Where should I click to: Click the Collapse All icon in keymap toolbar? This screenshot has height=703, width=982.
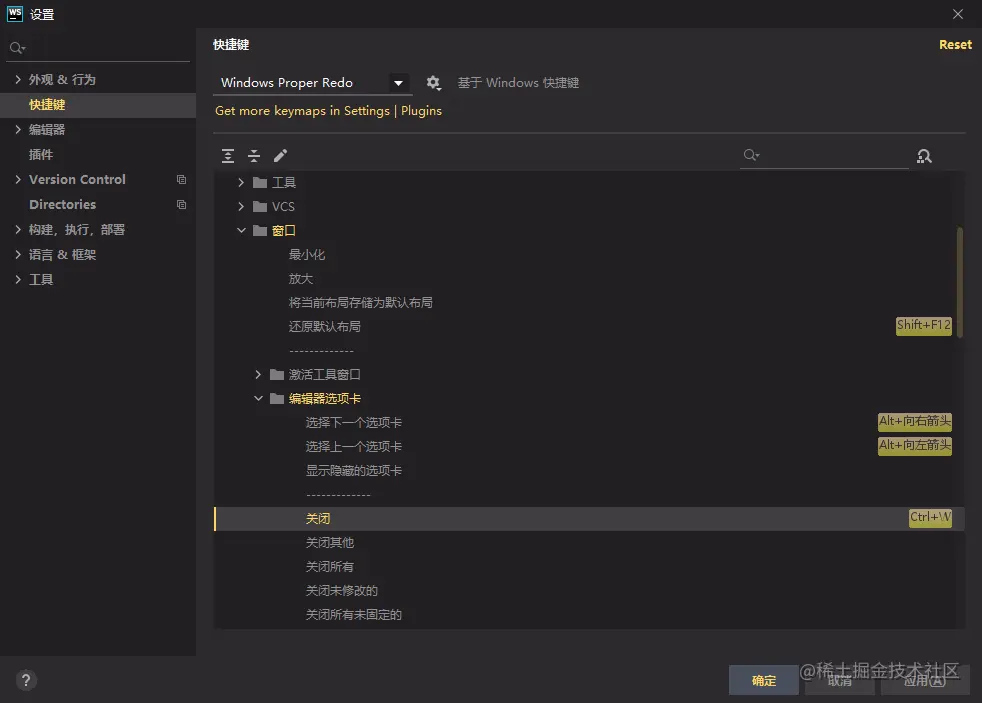pyautogui.click(x=254, y=156)
